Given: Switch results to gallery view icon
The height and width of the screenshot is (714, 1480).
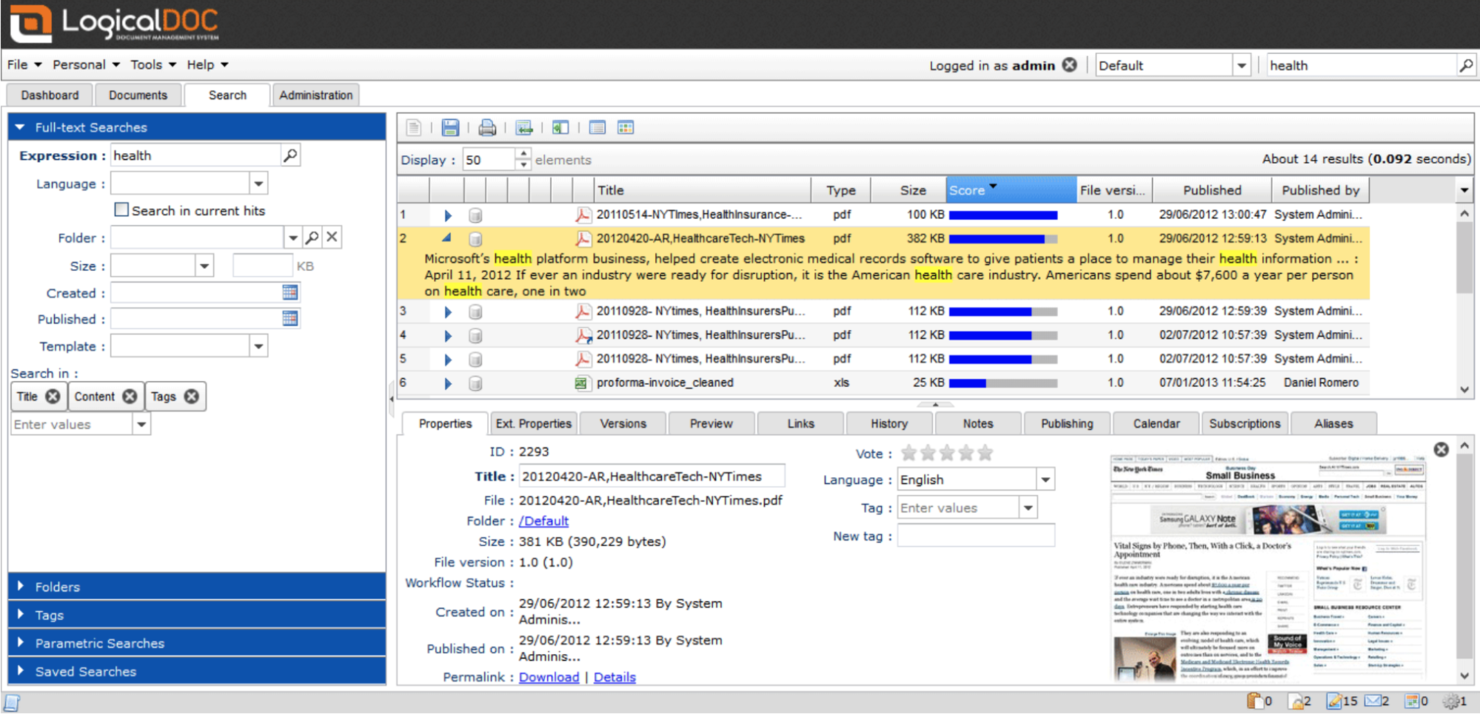Looking at the screenshot, I should 626,128.
